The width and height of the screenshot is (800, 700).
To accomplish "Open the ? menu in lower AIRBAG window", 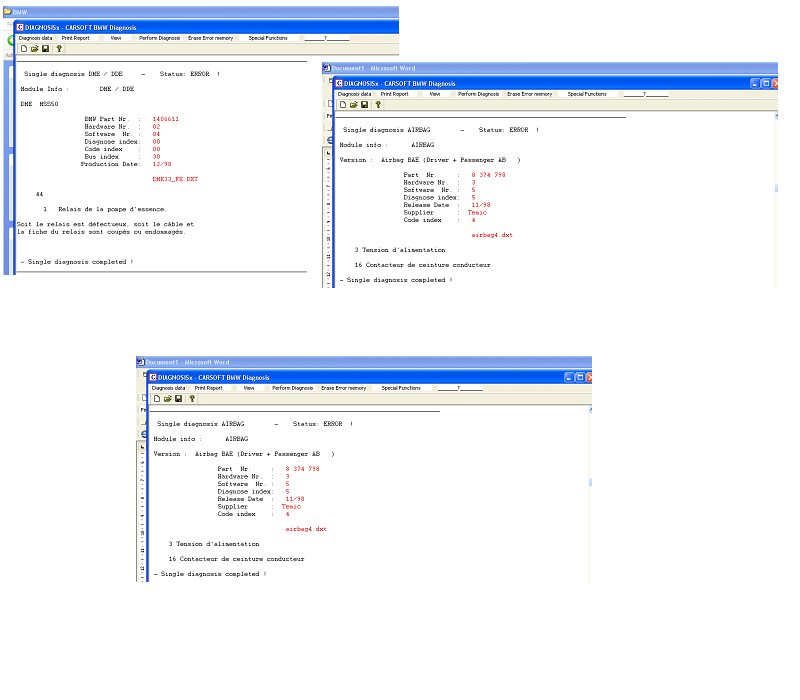I will tap(460, 388).
